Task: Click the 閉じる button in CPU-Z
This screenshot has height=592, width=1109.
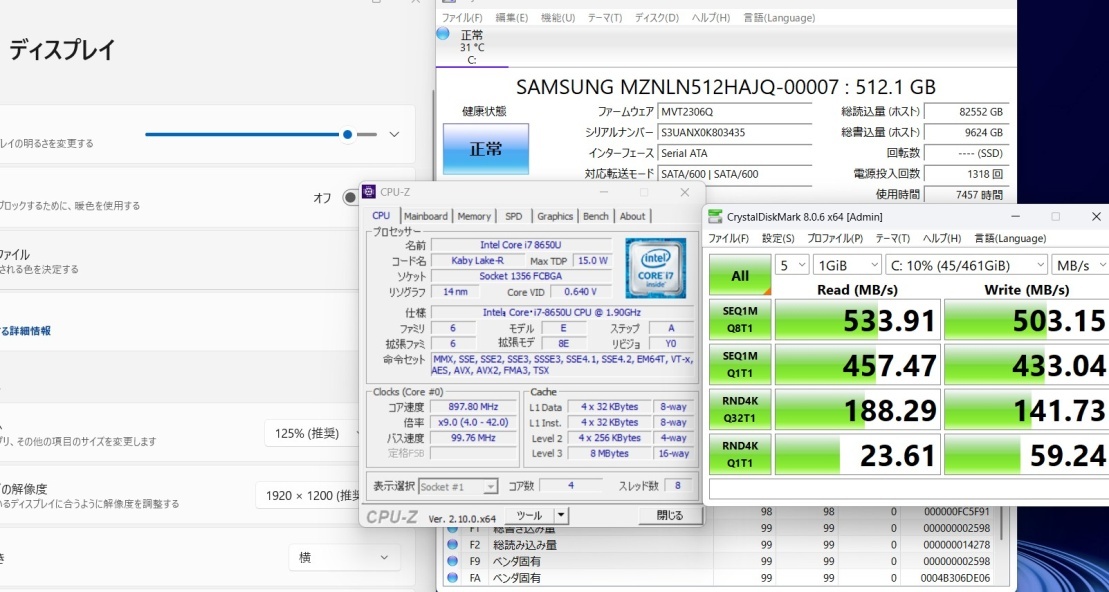Action: 669,515
